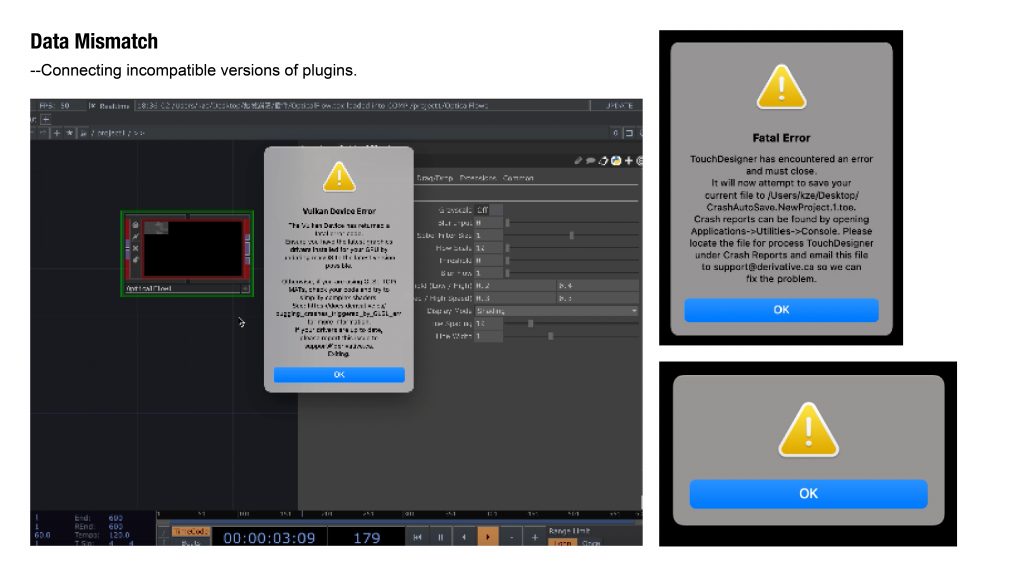Click the Python help icon in parameter header

(x=616, y=160)
